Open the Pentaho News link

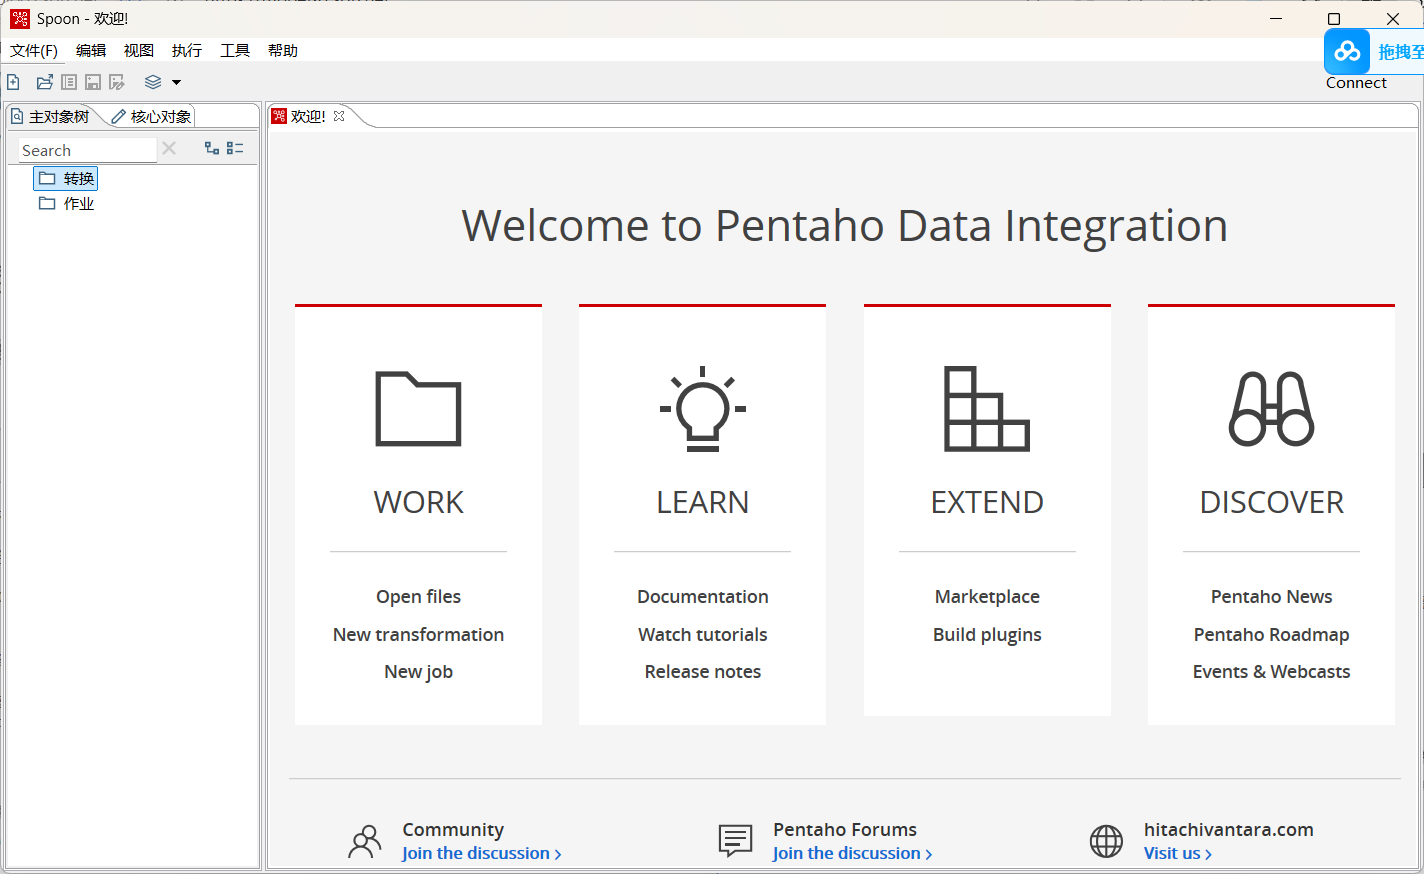(1272, 596)
